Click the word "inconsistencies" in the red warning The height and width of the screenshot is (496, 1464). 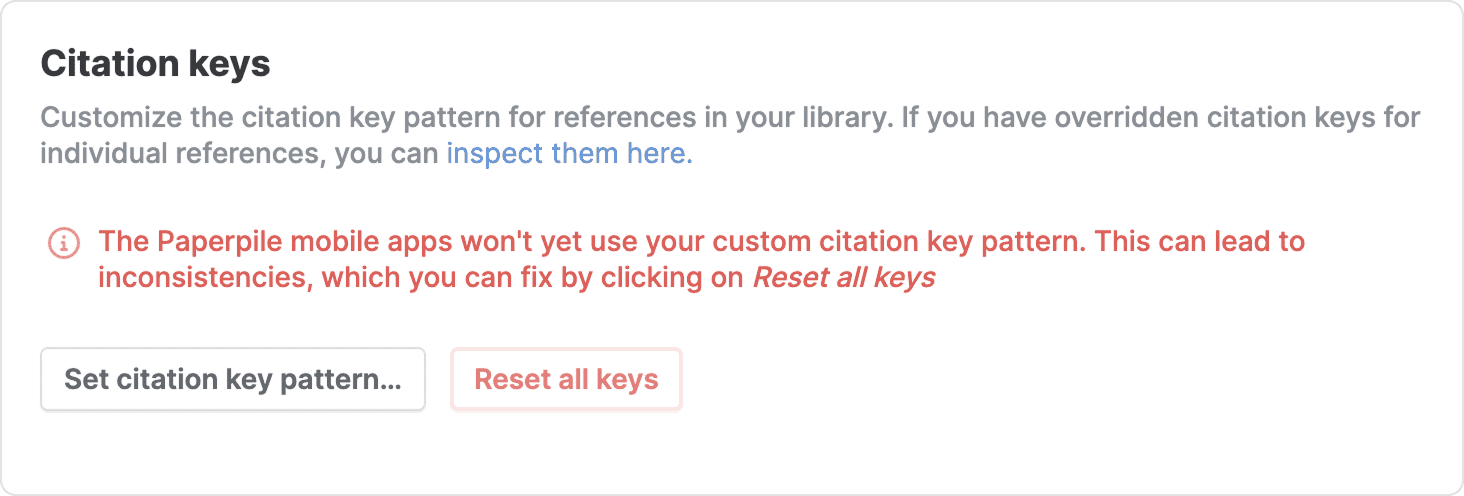206,277
